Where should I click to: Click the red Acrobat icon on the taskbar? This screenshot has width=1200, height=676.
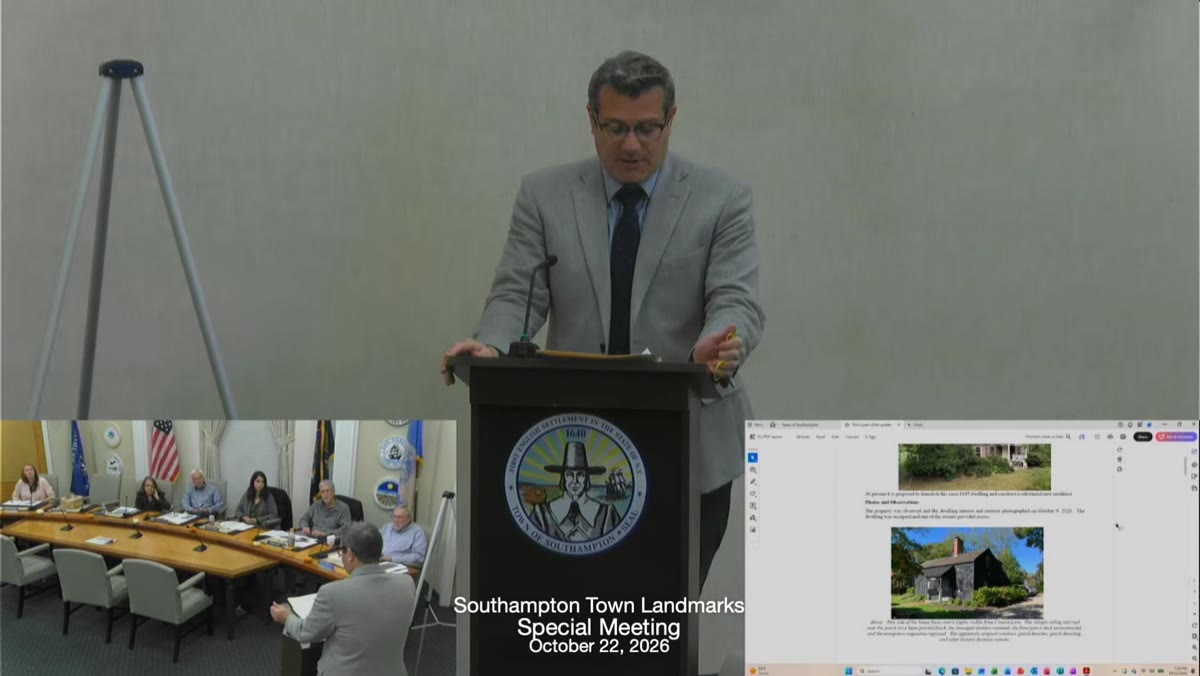coord(1086,670)
